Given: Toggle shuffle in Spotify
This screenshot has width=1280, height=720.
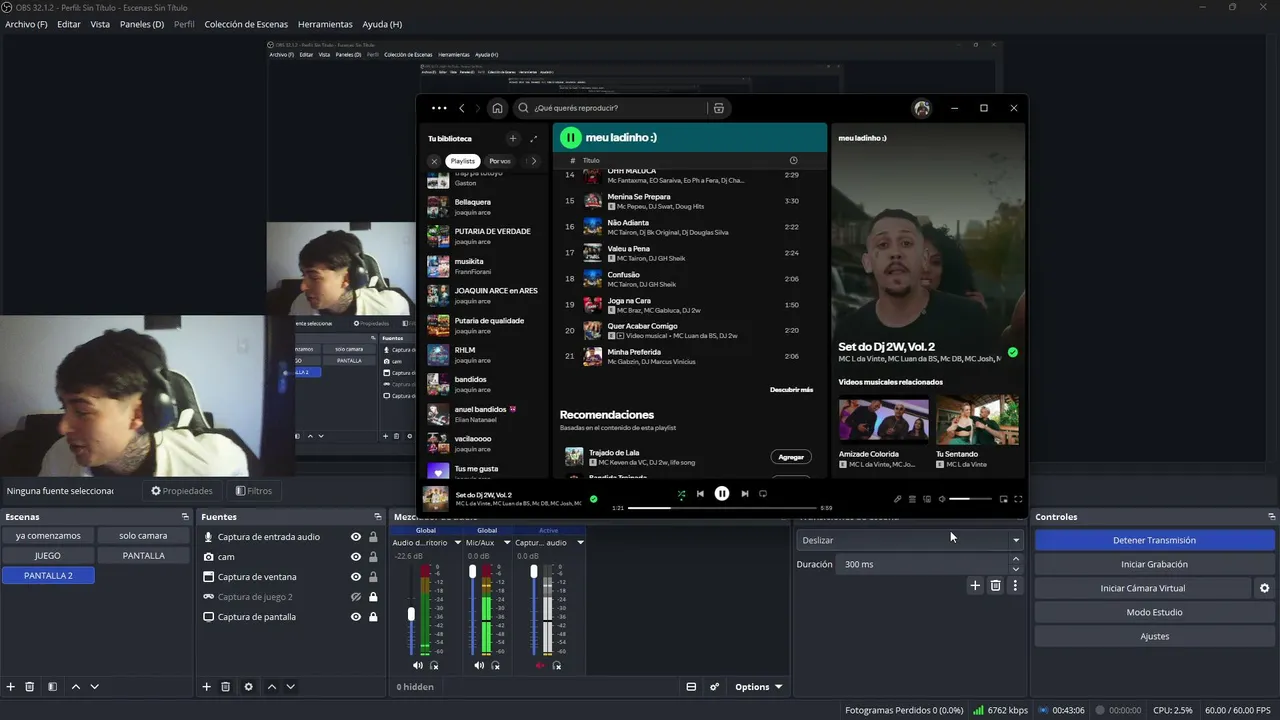Looking at the screenshot, I should point(681,494).
